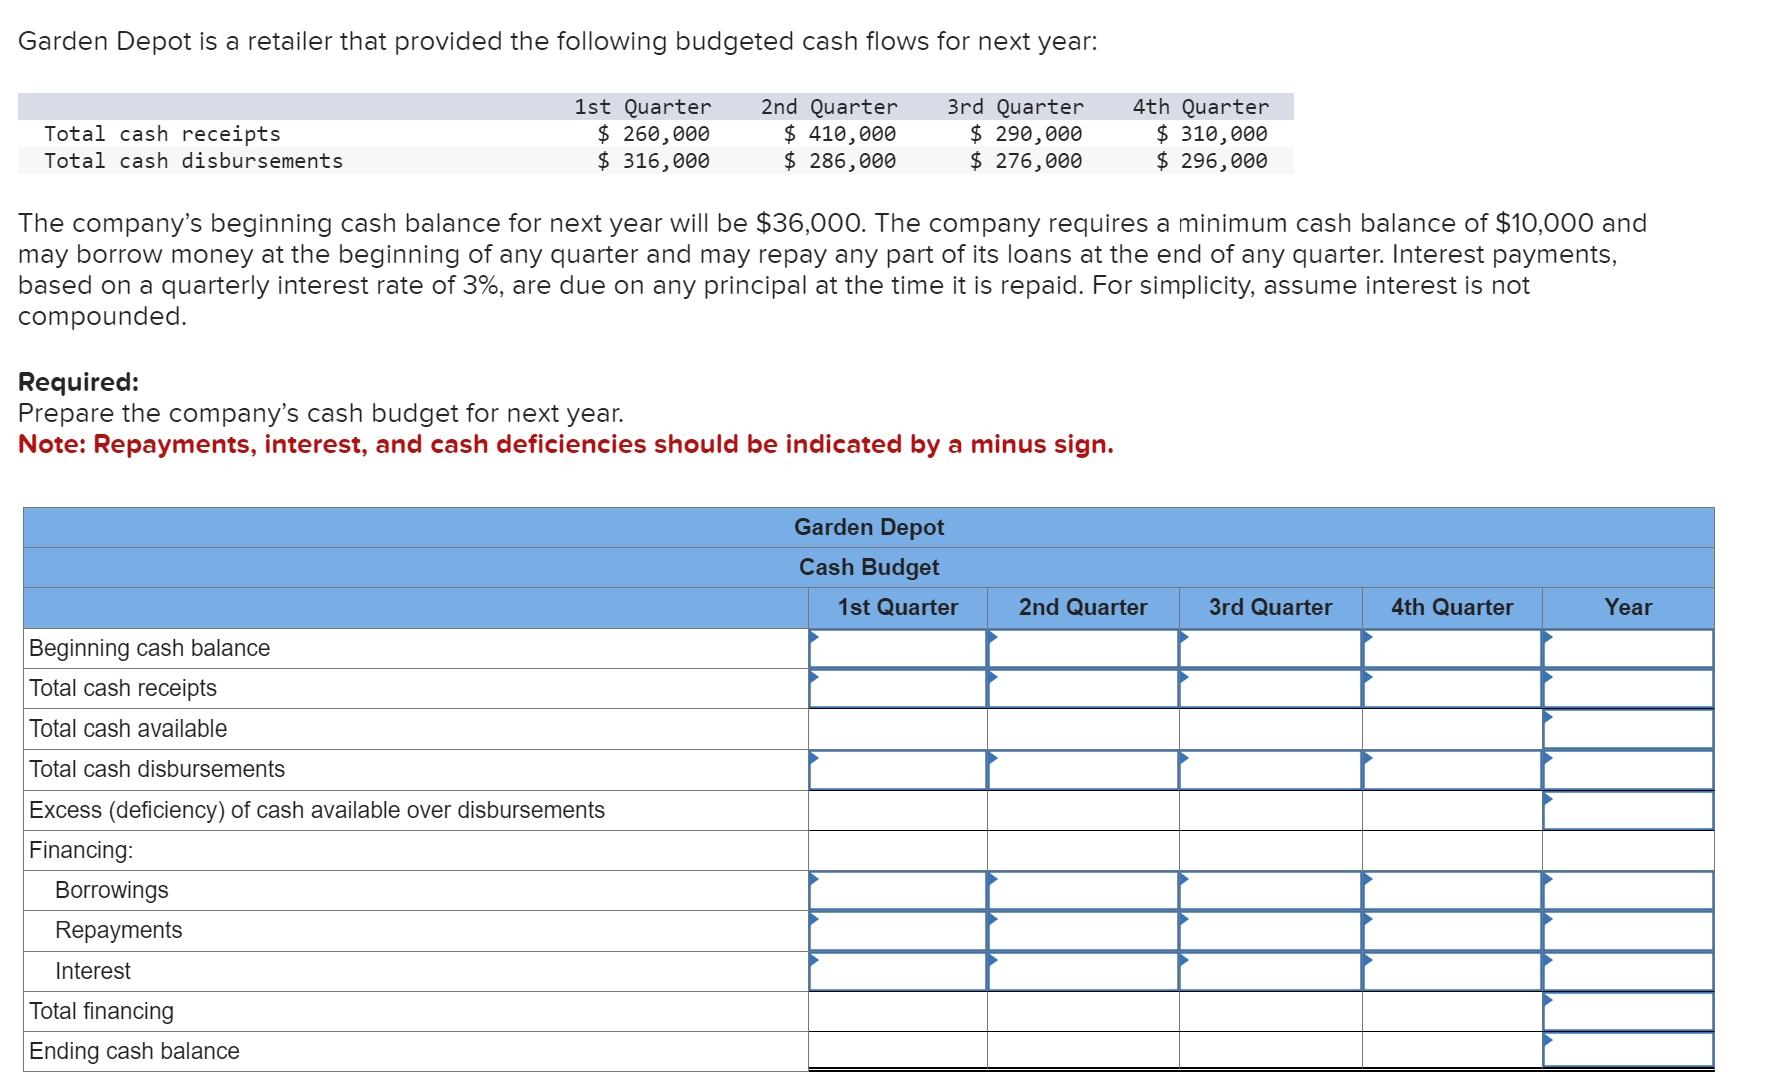Click budget Total cash receipts 1st Quarter cell

tap(898, 688)
